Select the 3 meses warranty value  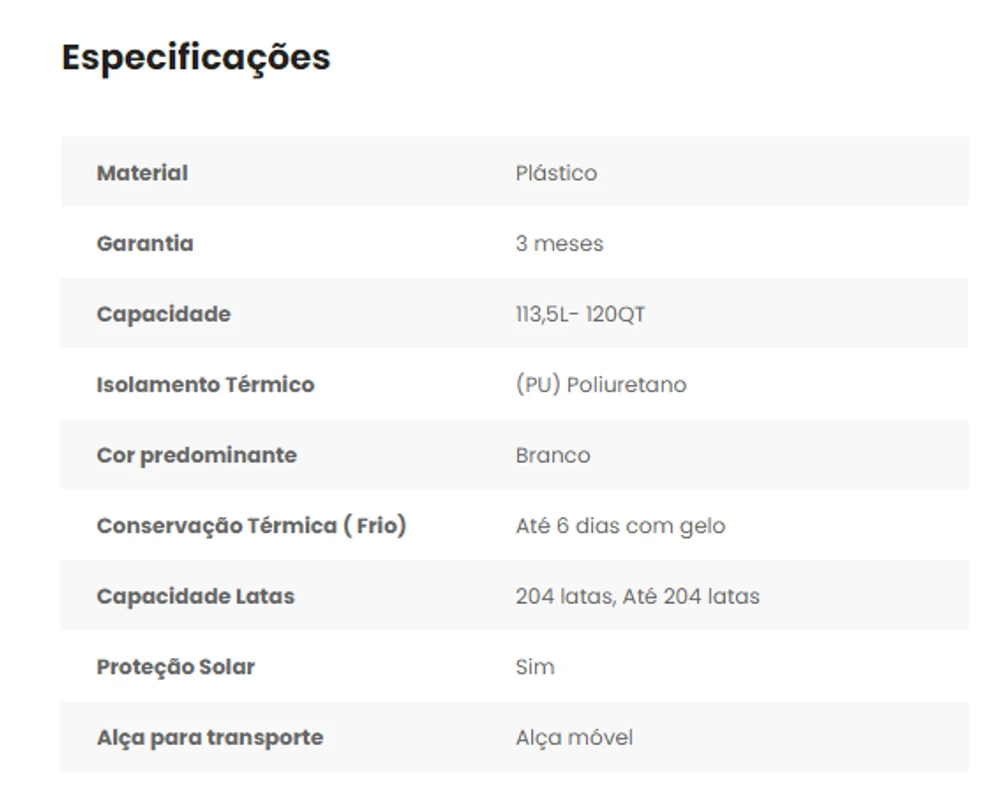(x=559, y=244)
